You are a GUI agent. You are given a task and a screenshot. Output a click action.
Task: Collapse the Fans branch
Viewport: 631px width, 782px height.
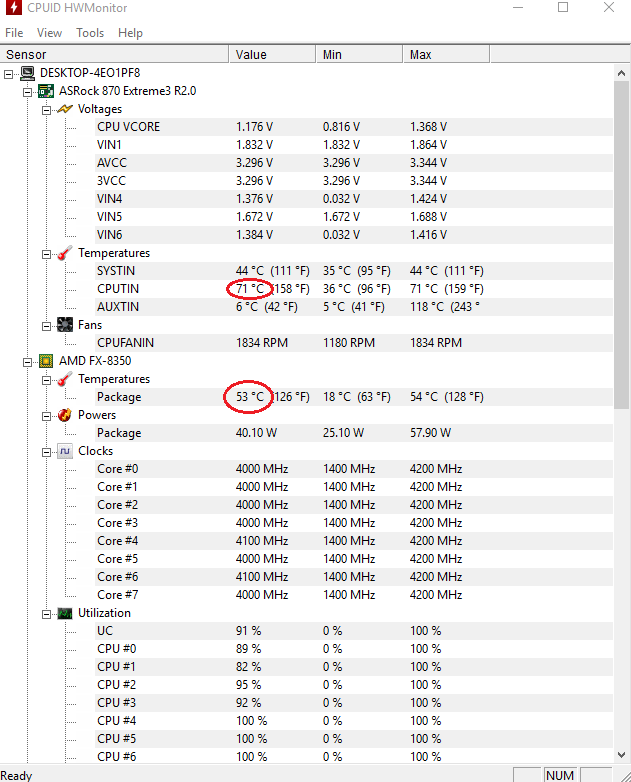click(x=46, y=326)
